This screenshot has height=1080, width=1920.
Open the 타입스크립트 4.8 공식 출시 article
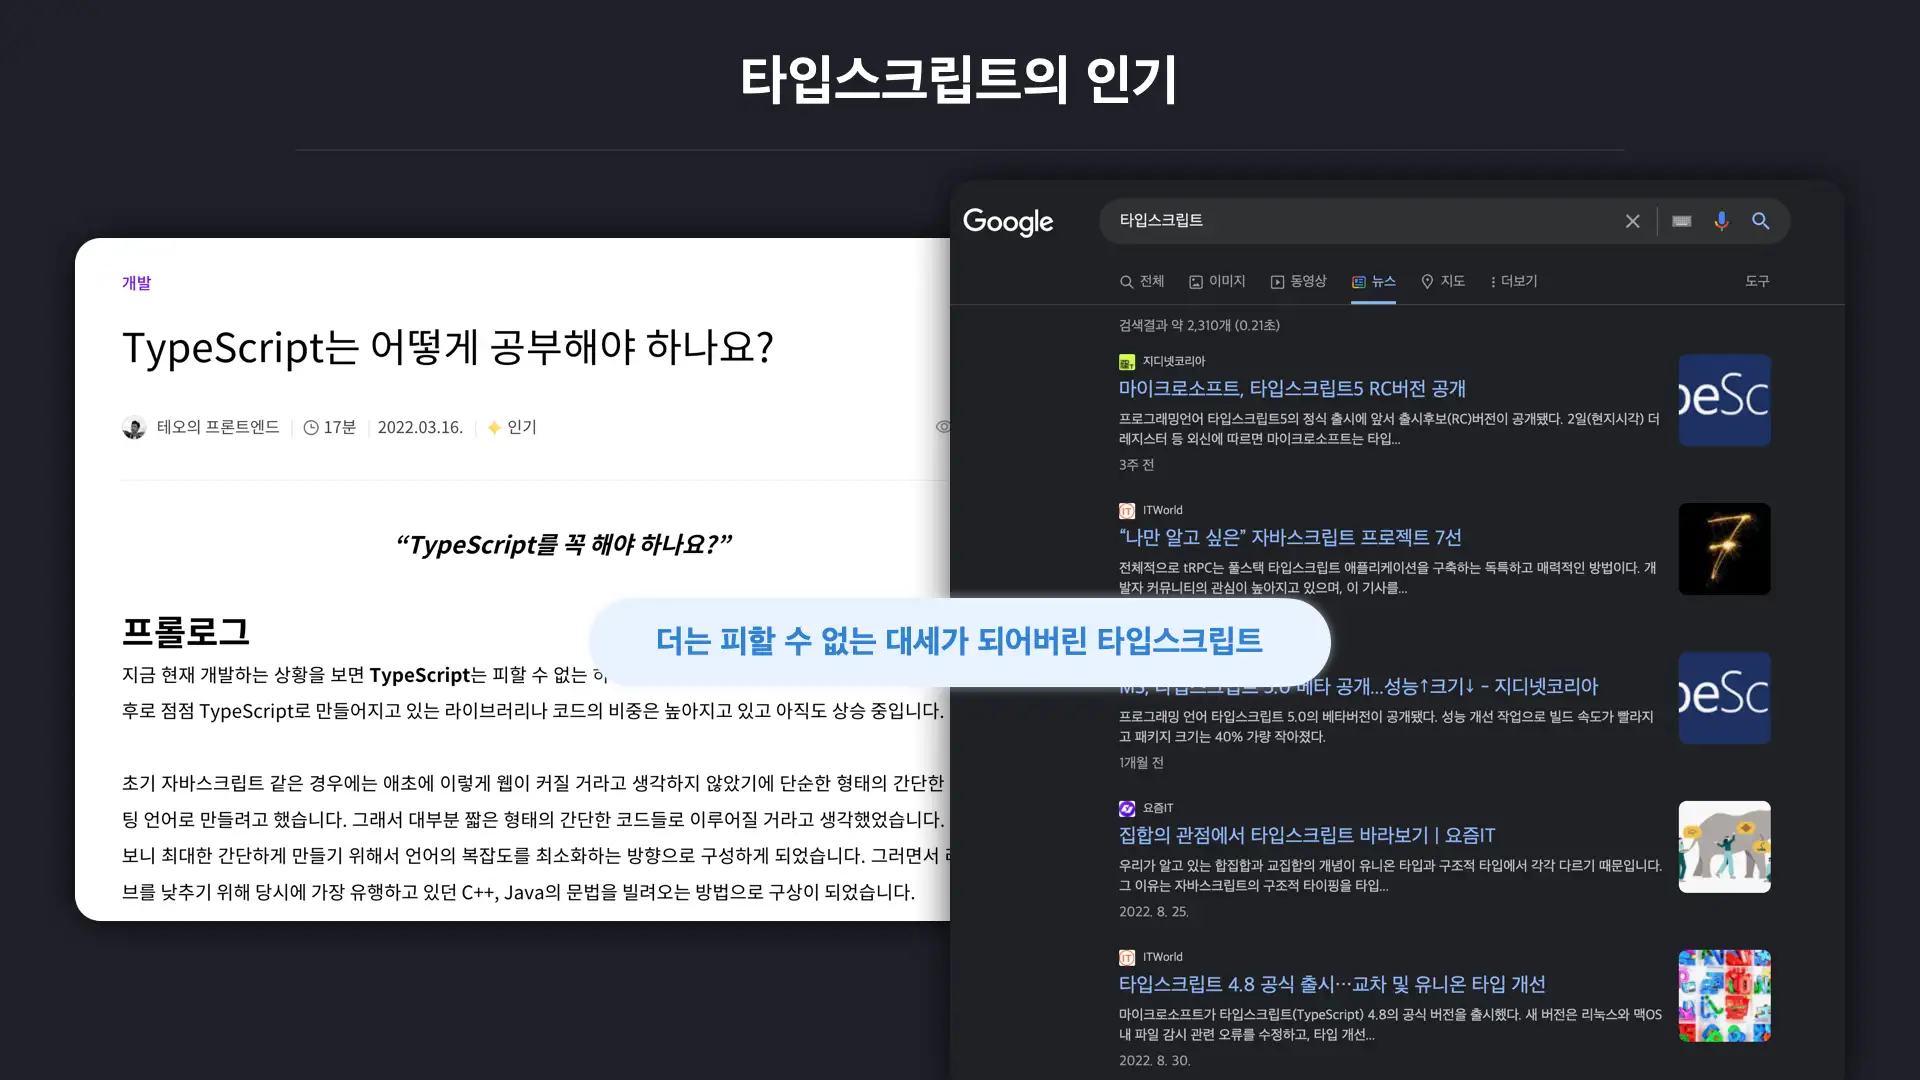coord(1332,985)
